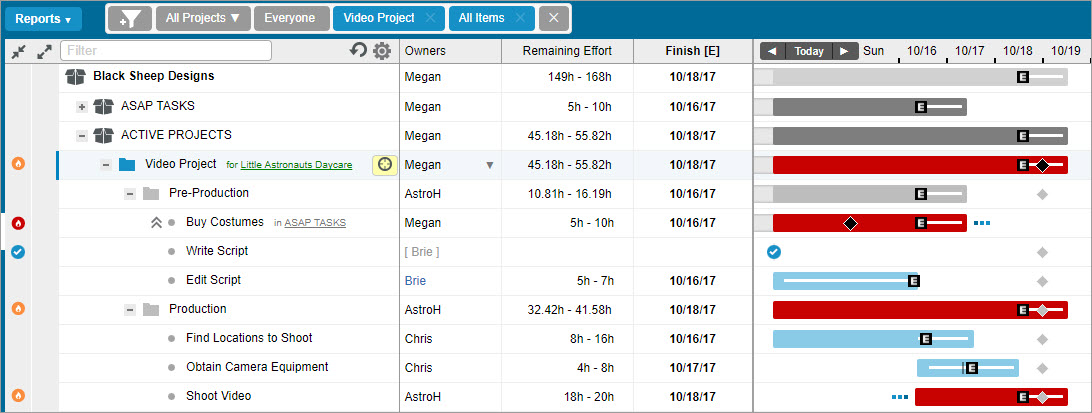
Task: Collapse the Pre-Production folder
Action: pos(130,193)
